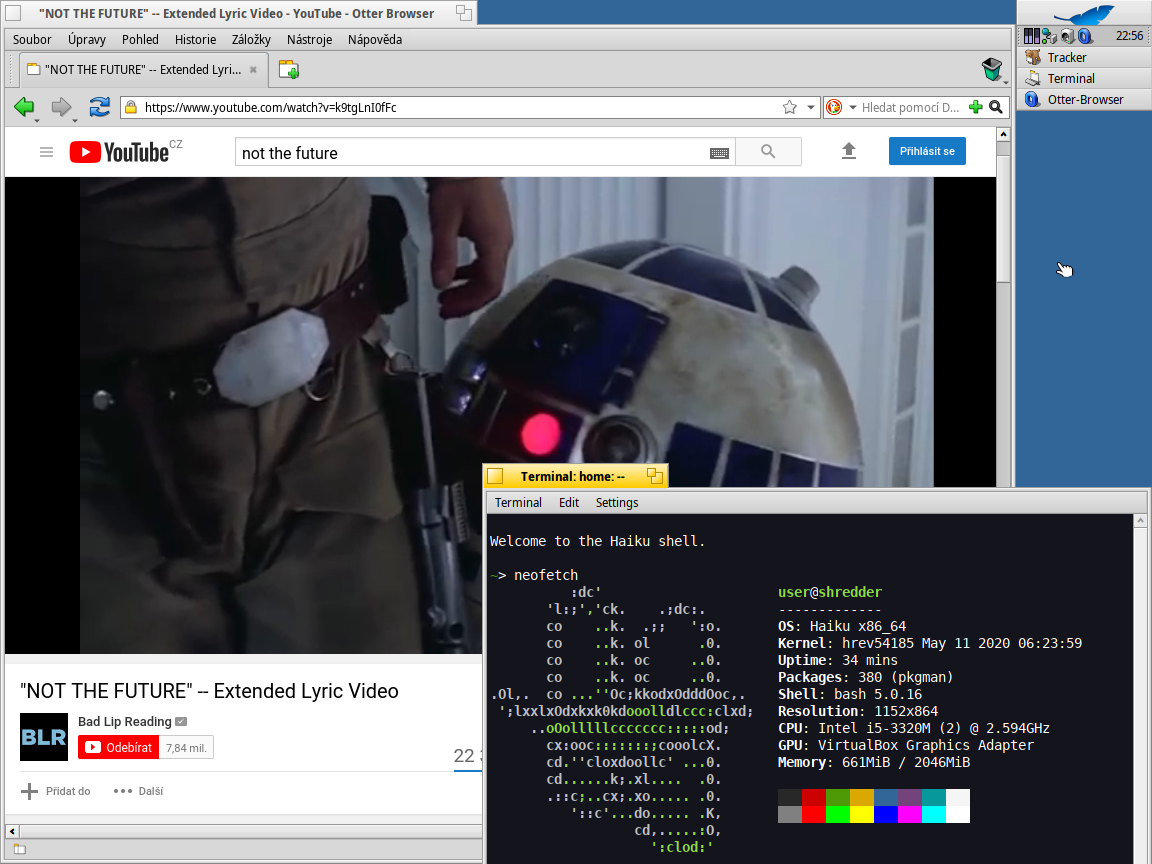Click the Otter Browser window zoom icon
Image resolution: width=1152 pixels, height=864 pixels.
(x=464, y=12)
